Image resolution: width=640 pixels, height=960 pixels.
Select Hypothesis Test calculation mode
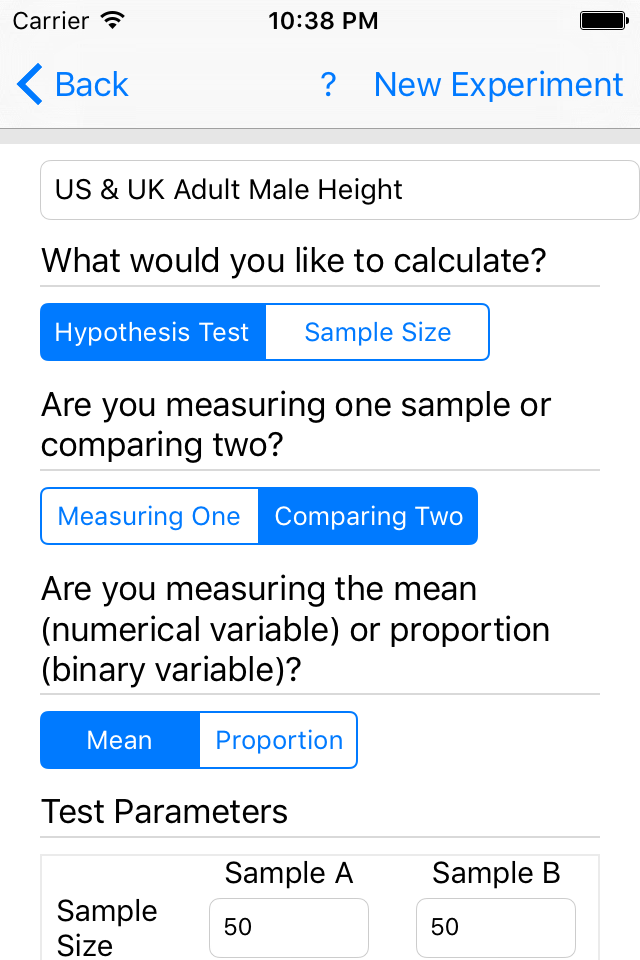point(152,332)
